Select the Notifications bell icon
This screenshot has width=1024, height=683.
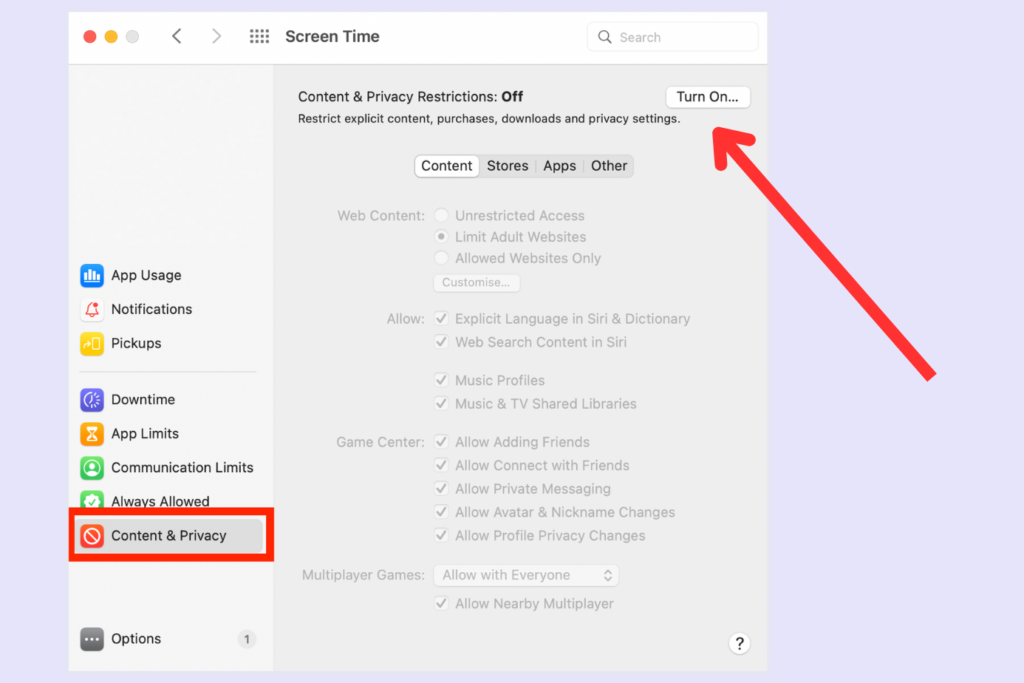[92, 309]
